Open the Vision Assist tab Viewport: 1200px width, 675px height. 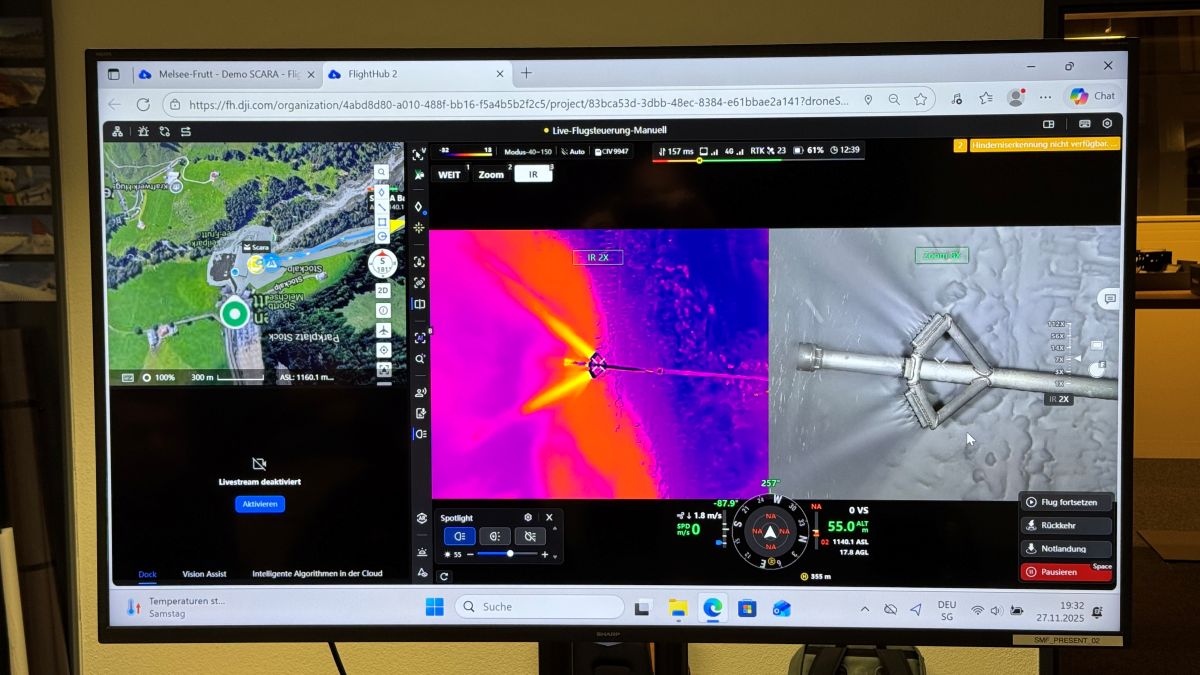(204, 574)
